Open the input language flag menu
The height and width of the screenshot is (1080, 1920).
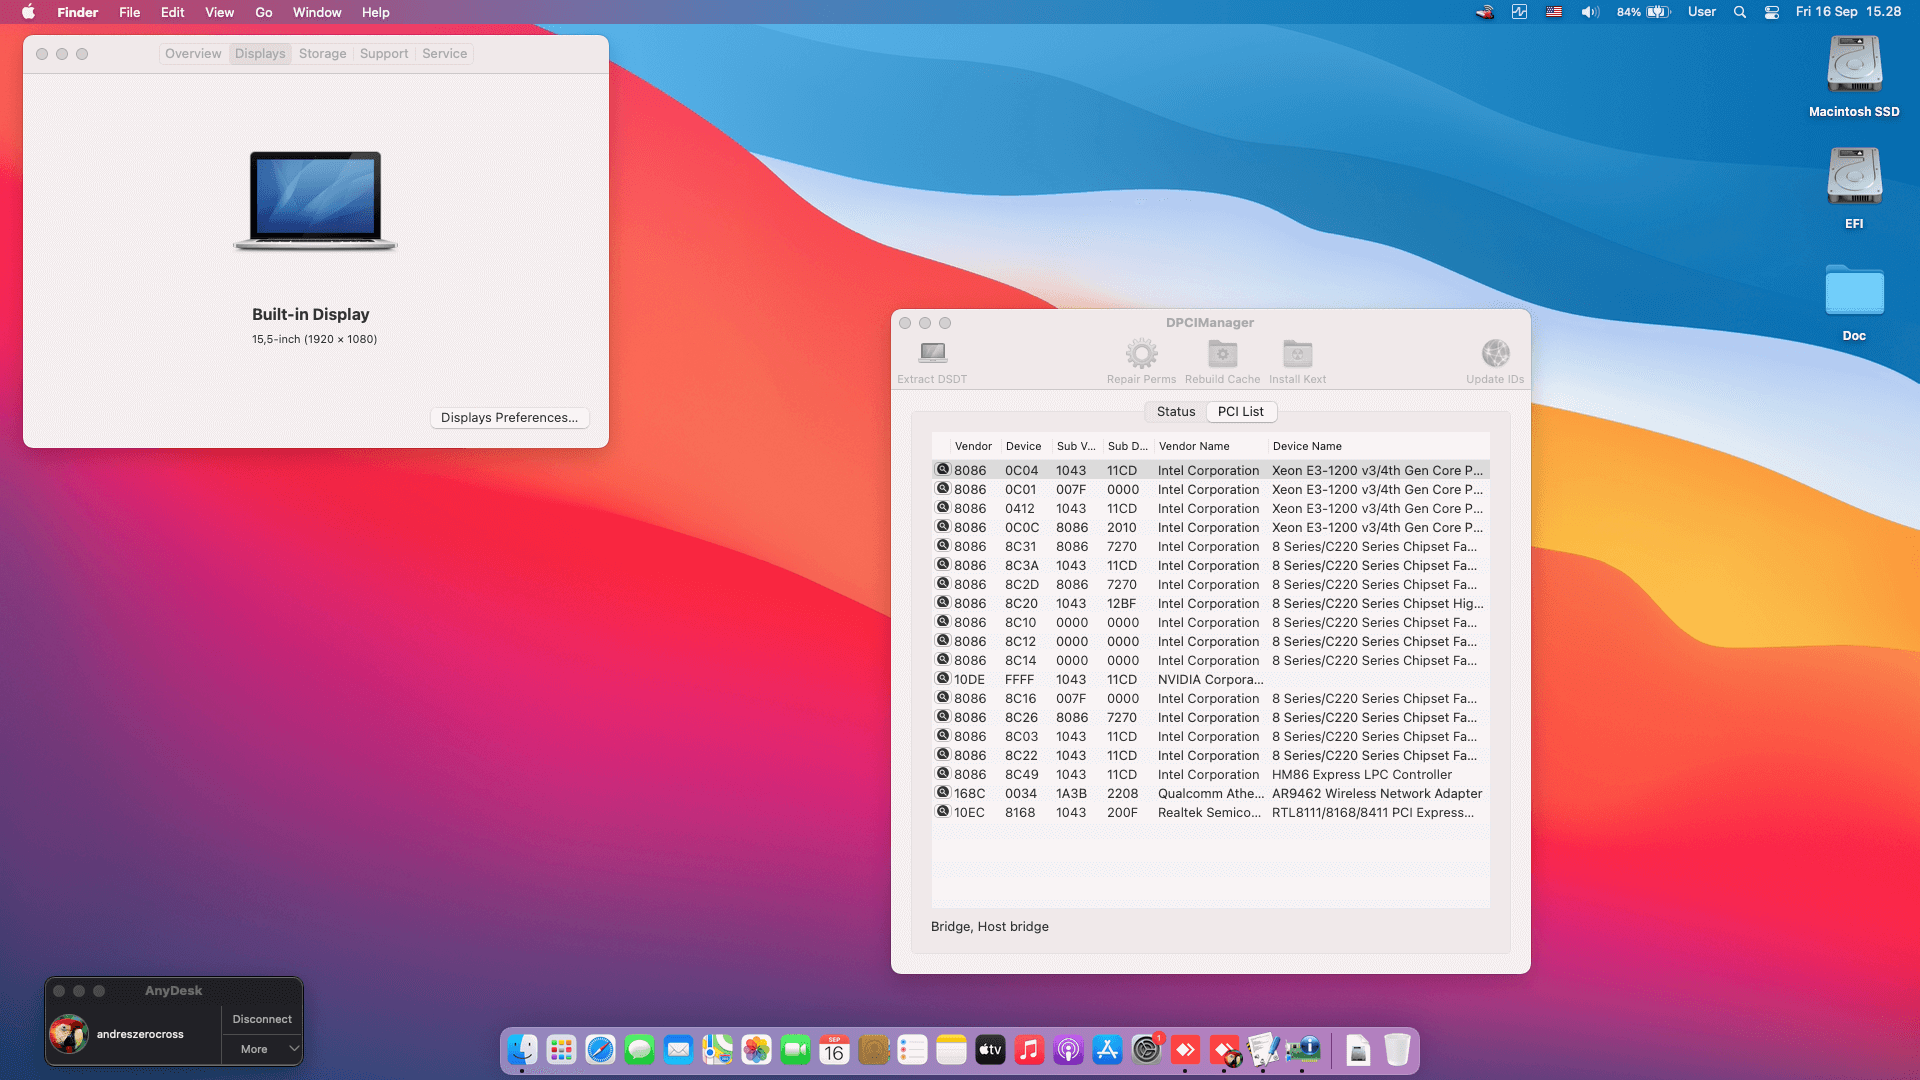coord(1554,12)
